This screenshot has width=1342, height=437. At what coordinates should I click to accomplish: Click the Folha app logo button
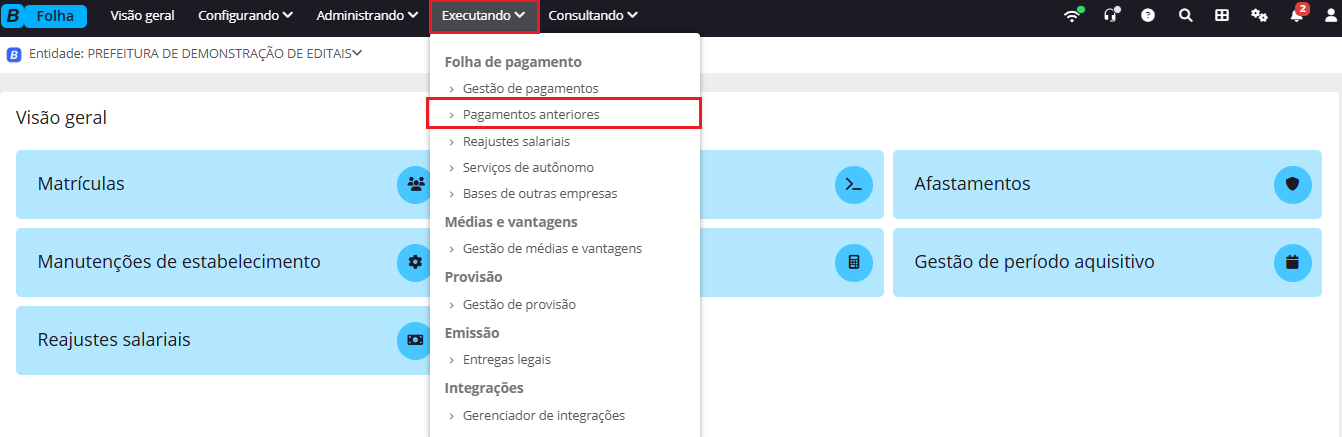(x=46, y=16)
